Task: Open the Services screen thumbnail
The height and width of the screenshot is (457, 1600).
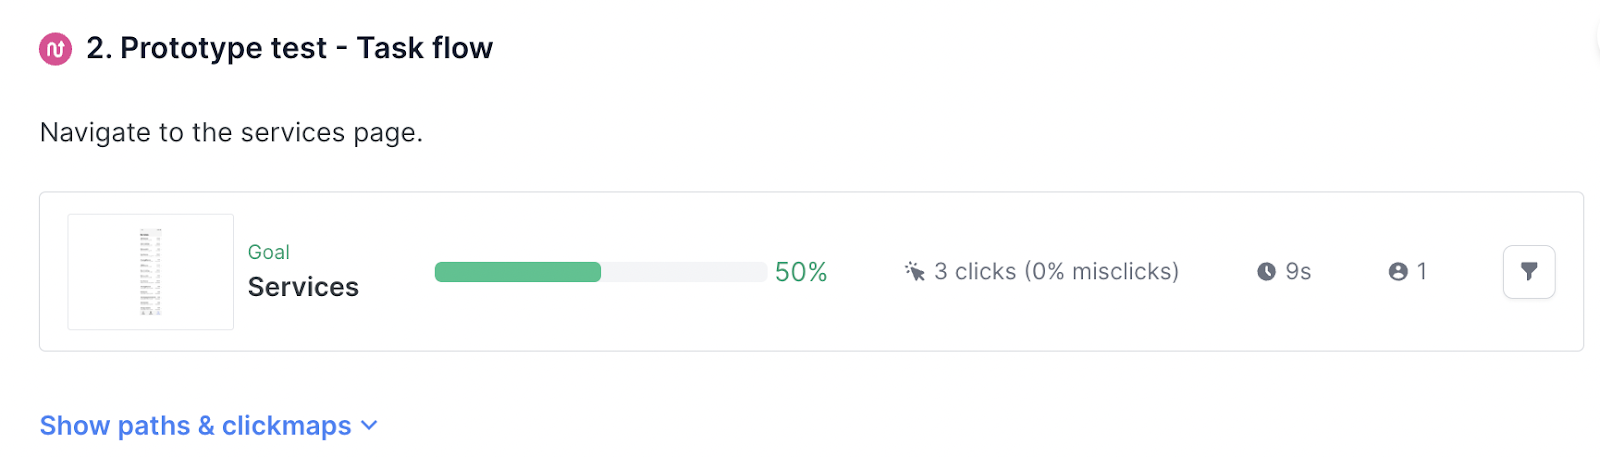Action: [151, 271]
